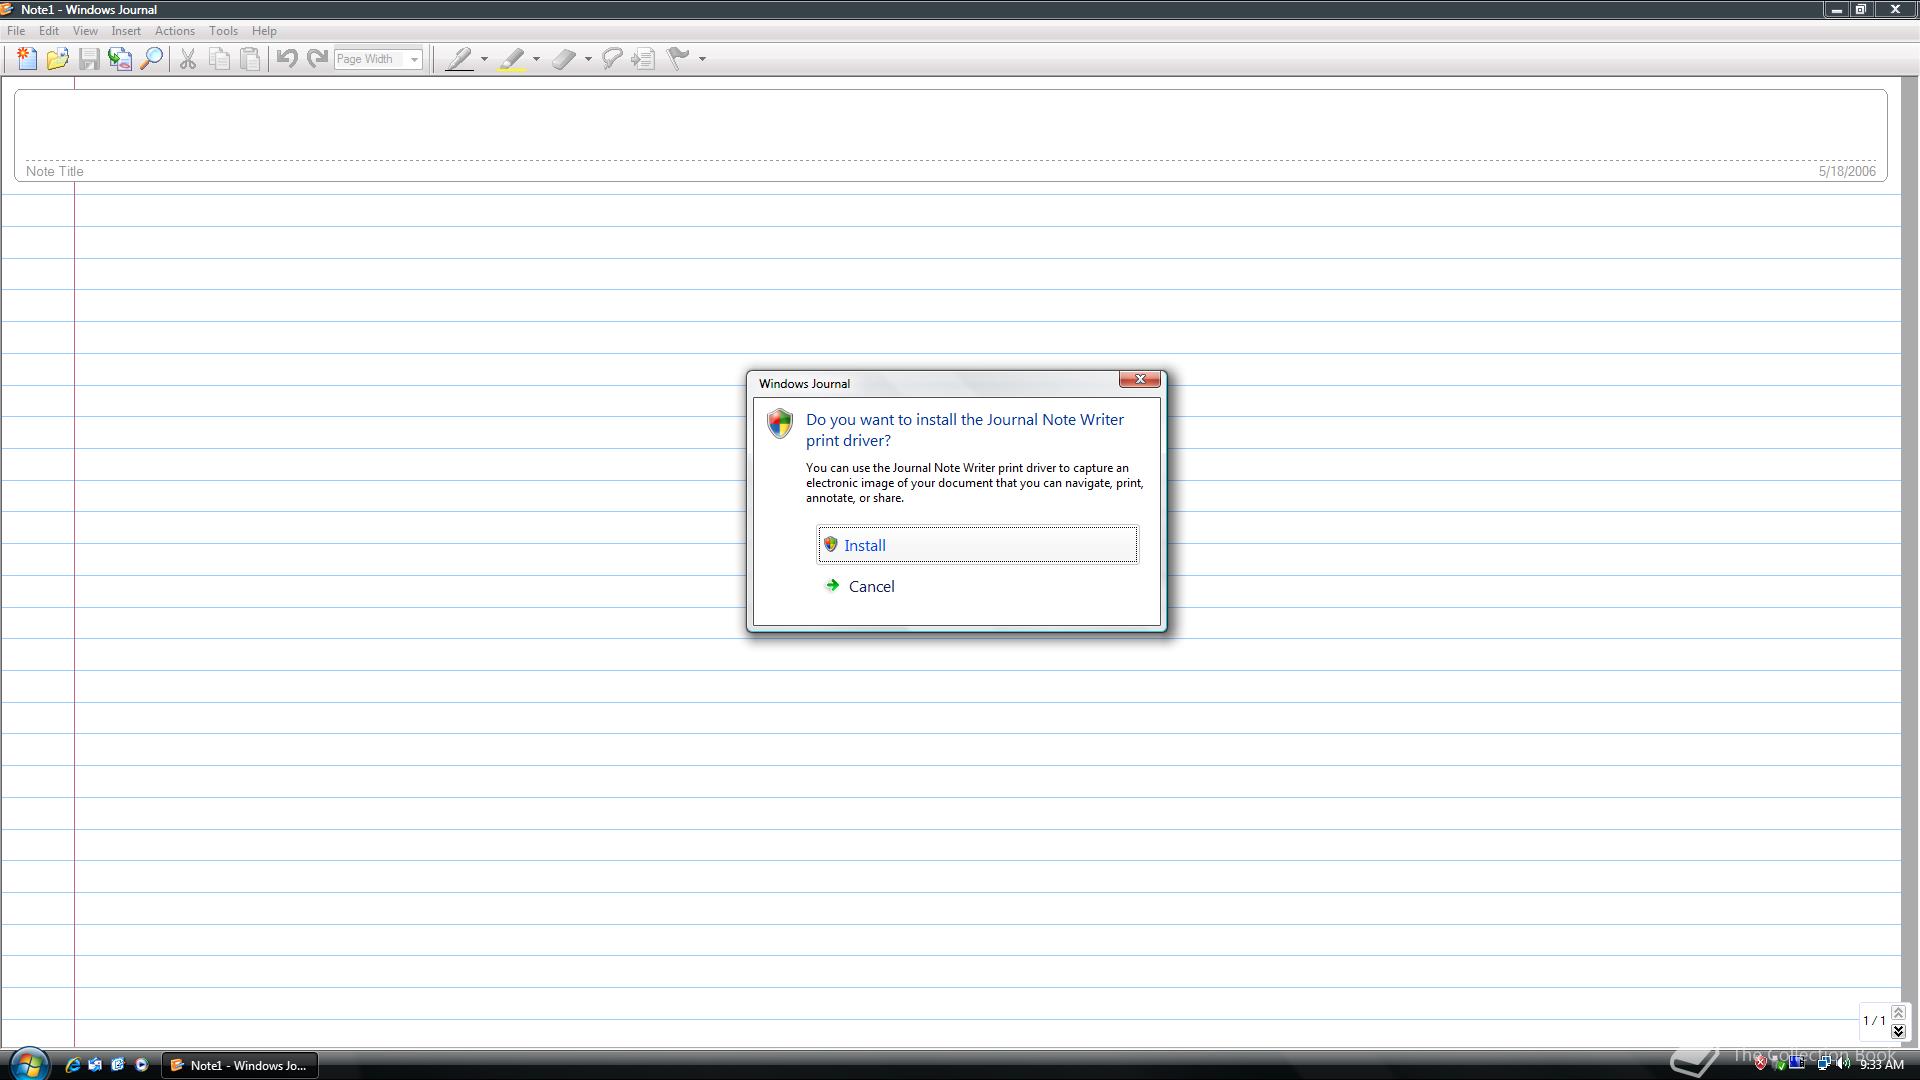Redo the action using toolbar arrow
This screenshot has height=1080, width=1920.
coord(317,59)
